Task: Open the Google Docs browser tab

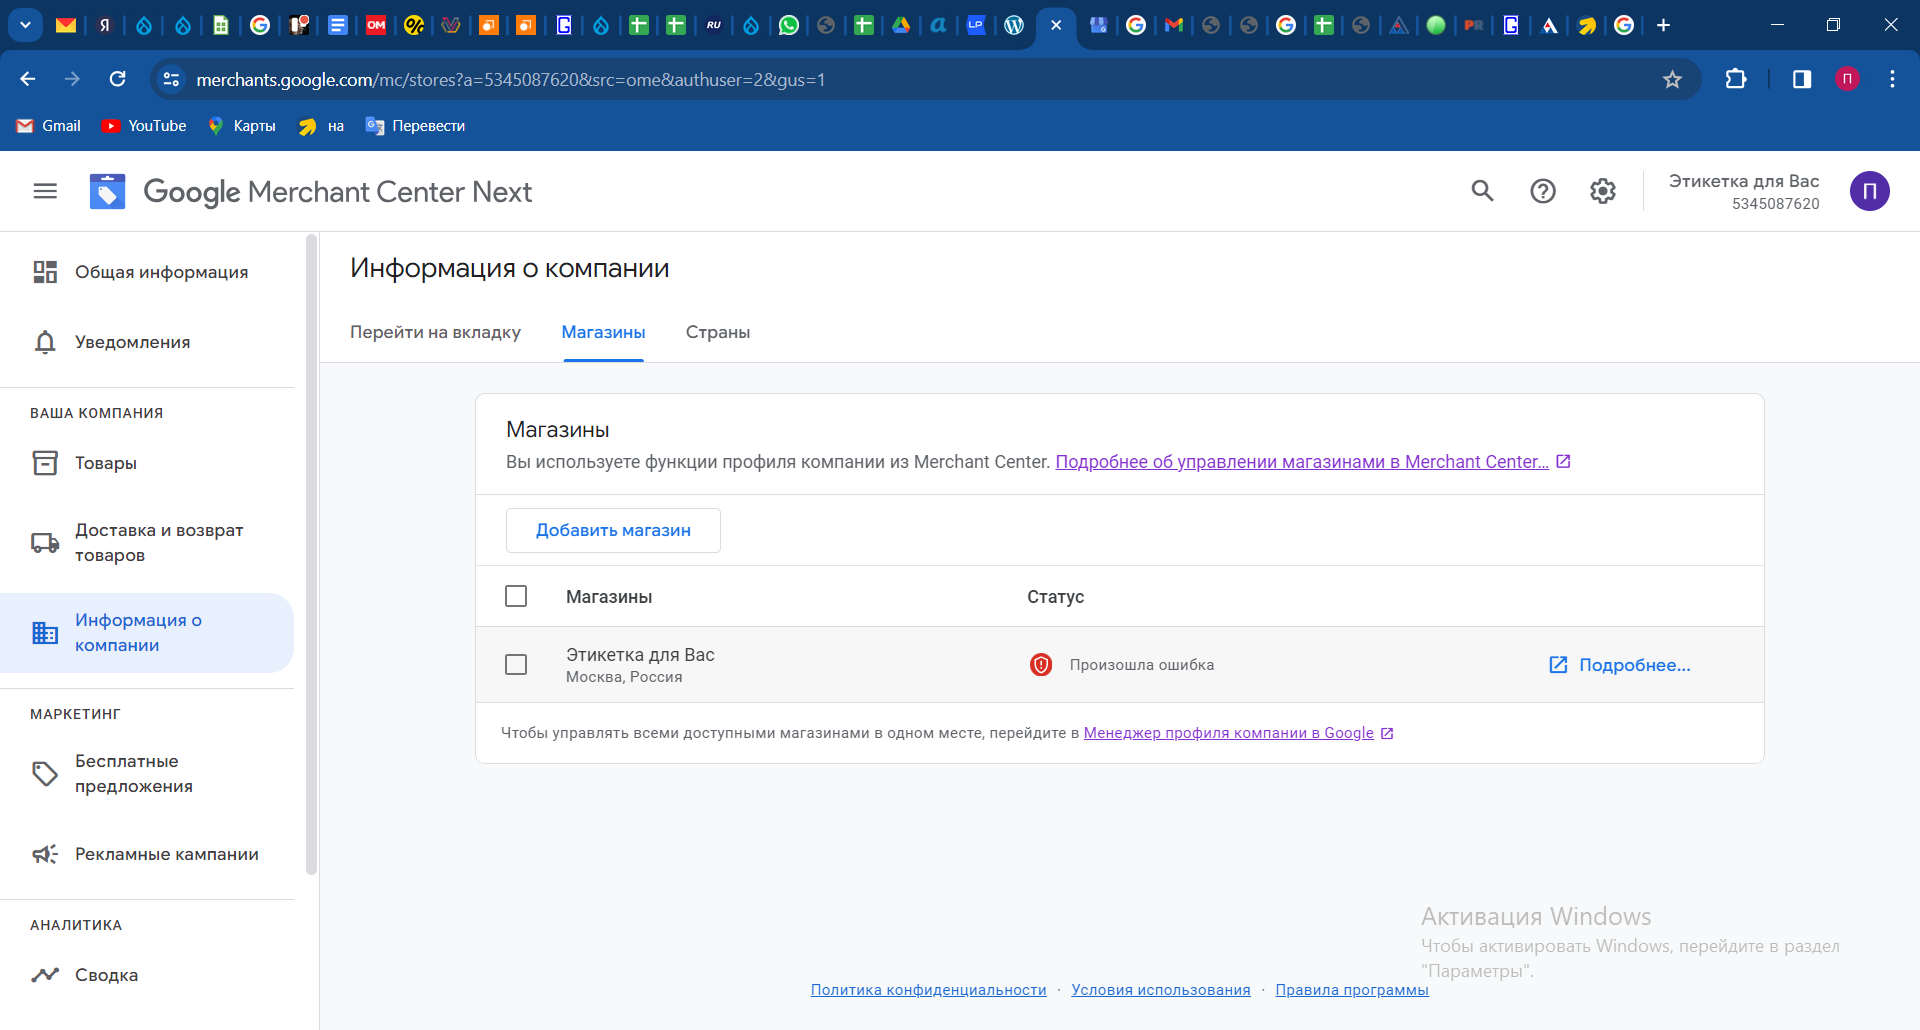Action: click(338, 25)
